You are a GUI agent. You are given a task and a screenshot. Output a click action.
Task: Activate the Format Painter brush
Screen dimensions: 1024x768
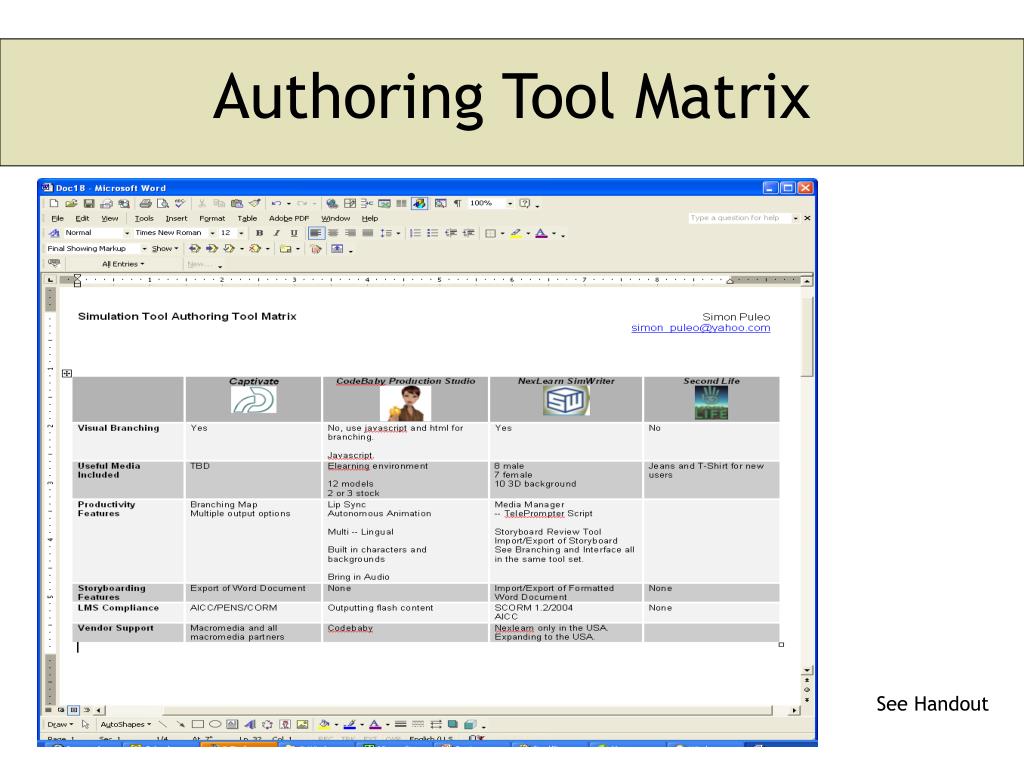click(254, 204)
